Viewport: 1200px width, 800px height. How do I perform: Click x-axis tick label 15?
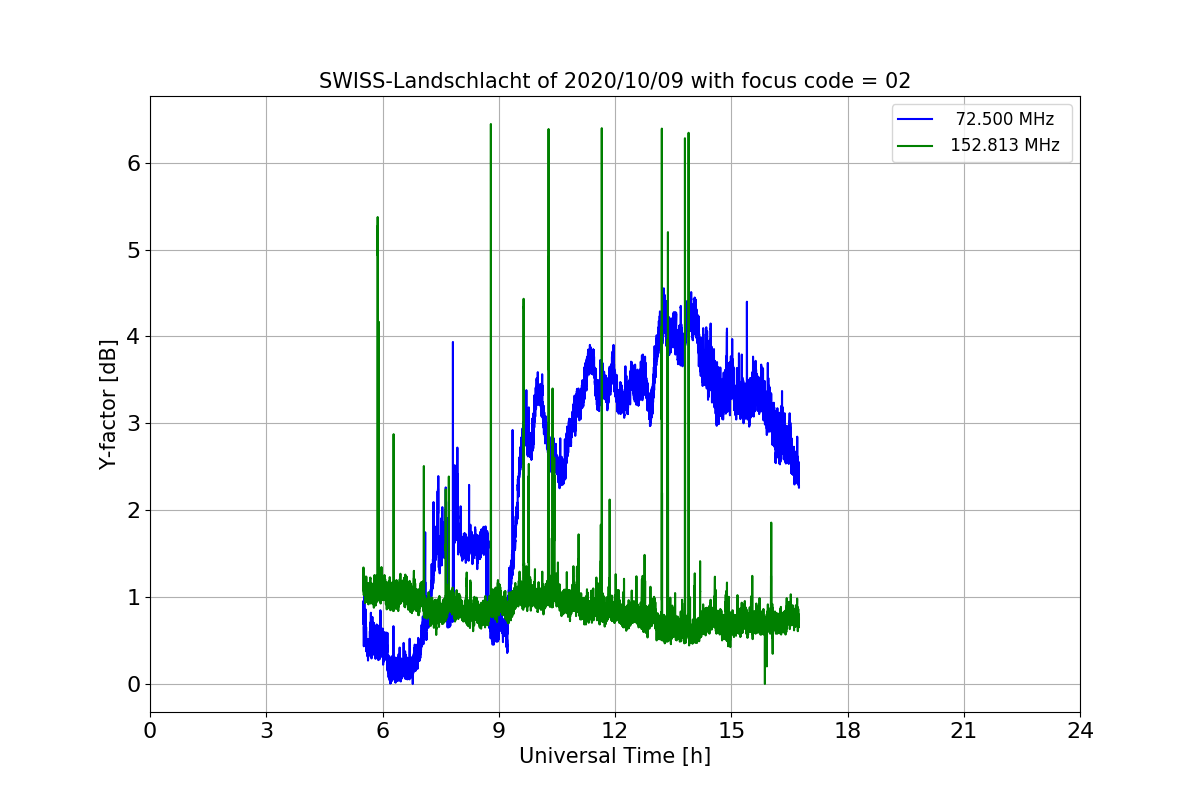click(x=731, y=731)
